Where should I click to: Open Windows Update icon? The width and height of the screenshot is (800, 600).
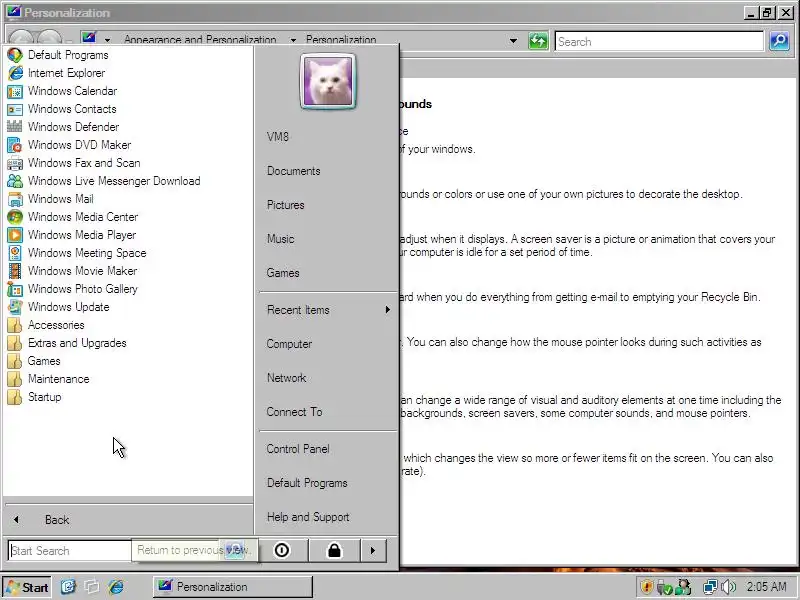point(15,307)
